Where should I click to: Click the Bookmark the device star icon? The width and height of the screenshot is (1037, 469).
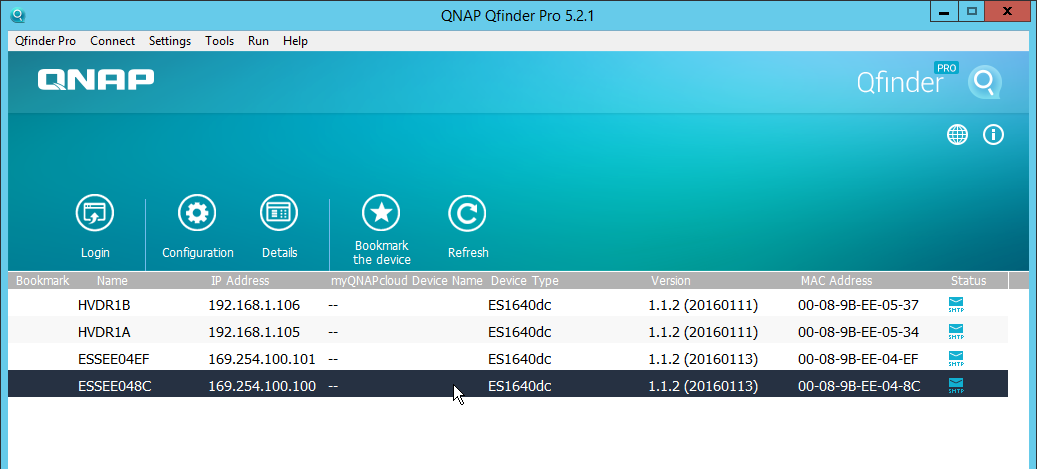(381, 213)
